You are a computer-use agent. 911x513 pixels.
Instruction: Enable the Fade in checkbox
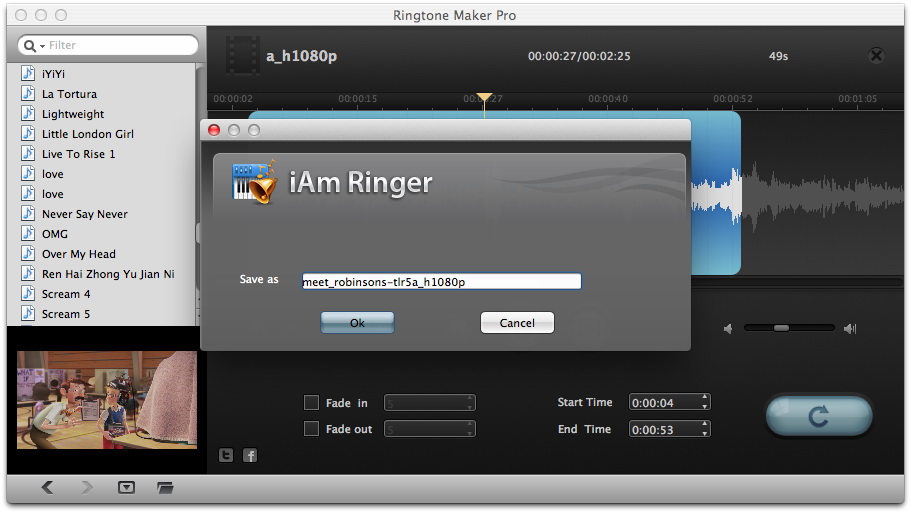pos(311,403)
